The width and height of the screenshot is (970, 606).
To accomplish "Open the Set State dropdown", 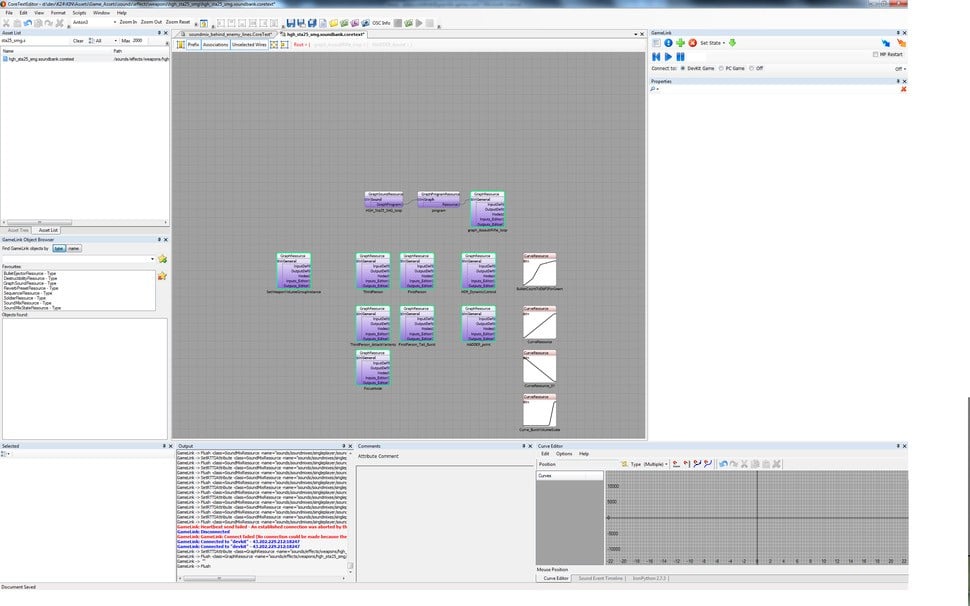I will [712, 43].
